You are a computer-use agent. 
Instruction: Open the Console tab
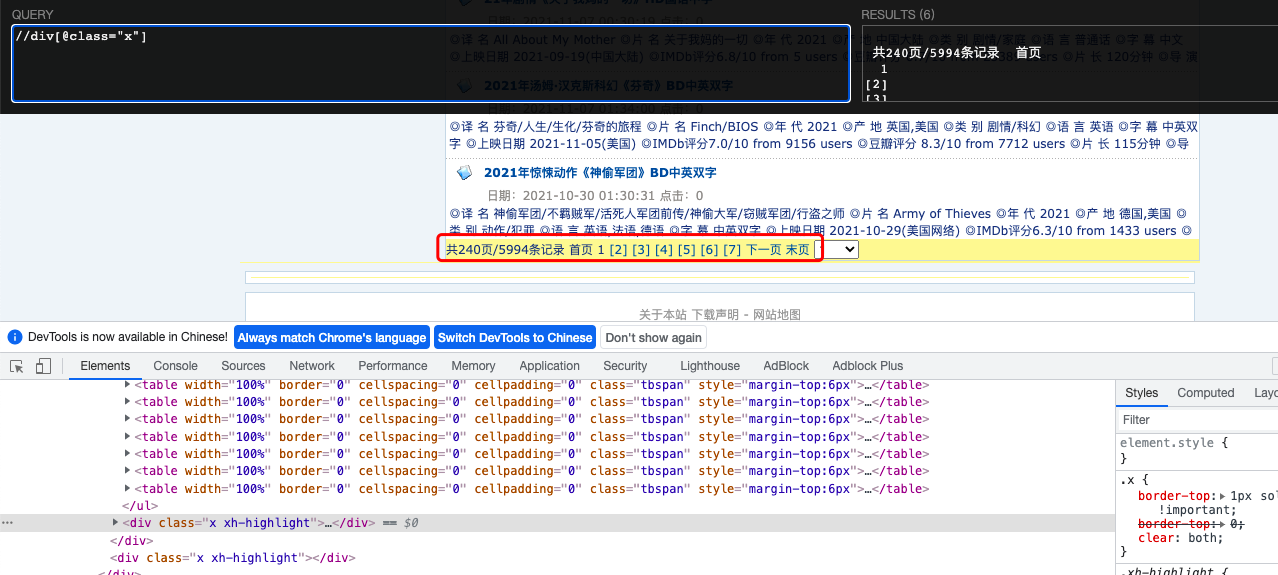coord(175,366)
